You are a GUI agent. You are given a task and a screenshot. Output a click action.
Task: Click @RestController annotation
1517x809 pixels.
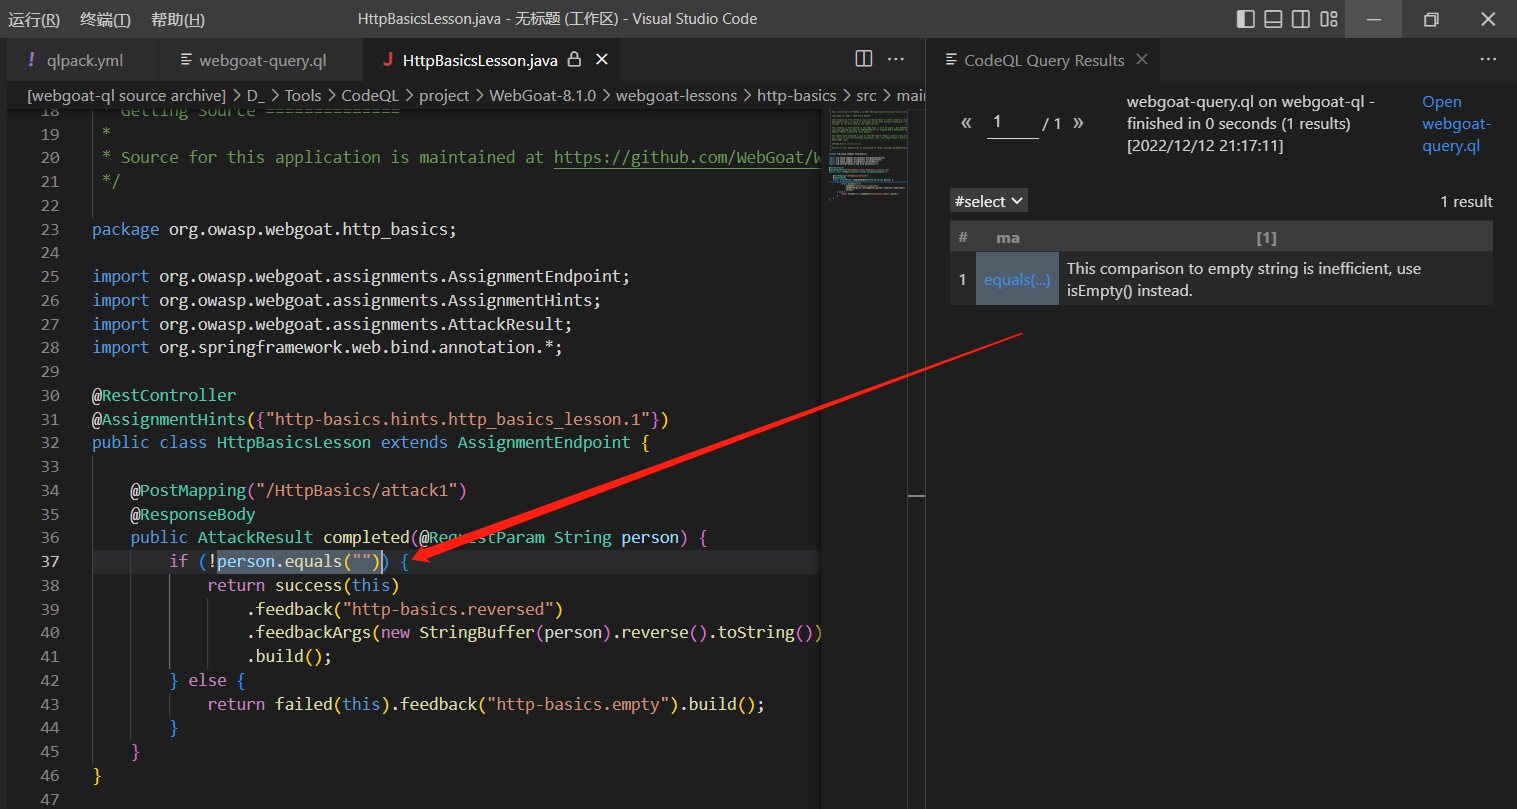pyautogui.click(x=164, y=395)
